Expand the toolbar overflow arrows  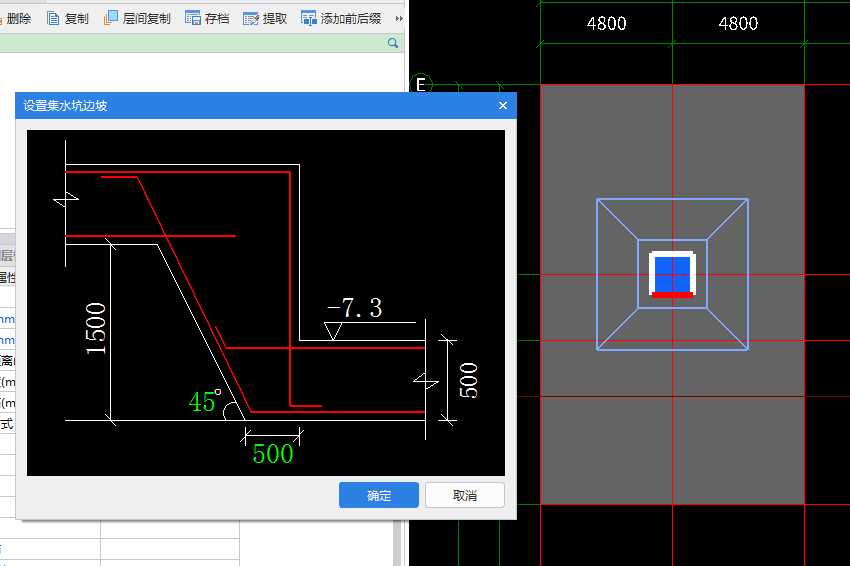399,18
